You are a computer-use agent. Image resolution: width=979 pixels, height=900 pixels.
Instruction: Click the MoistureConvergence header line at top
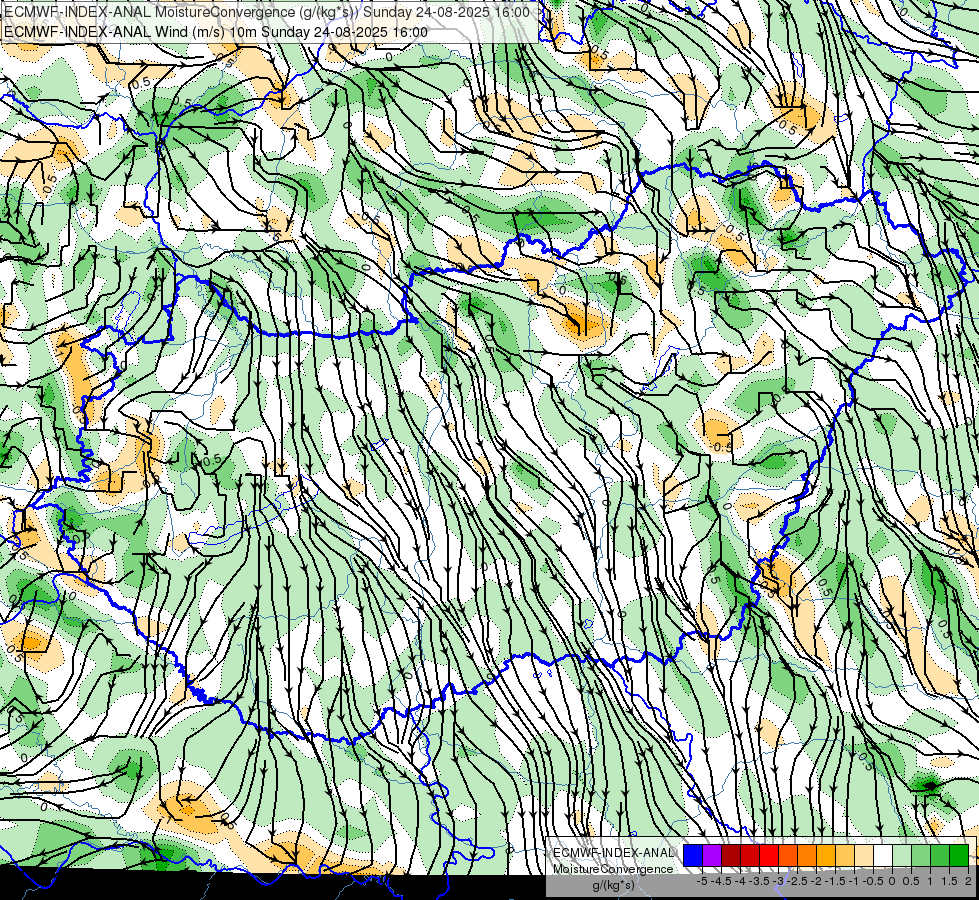click(267, 12)
